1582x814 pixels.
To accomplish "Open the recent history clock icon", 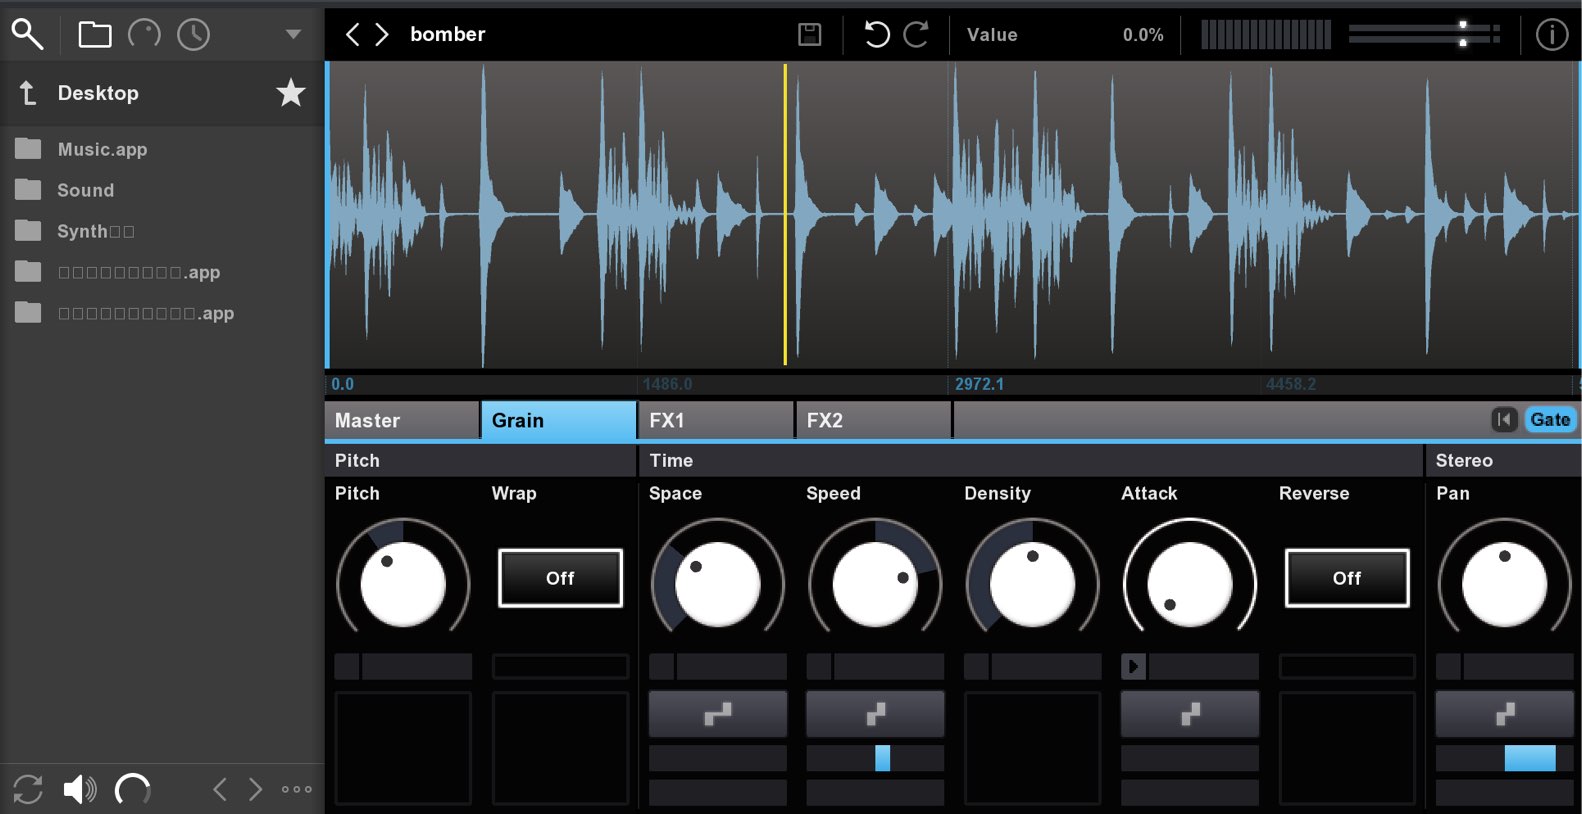I will [x=193, y=35].
